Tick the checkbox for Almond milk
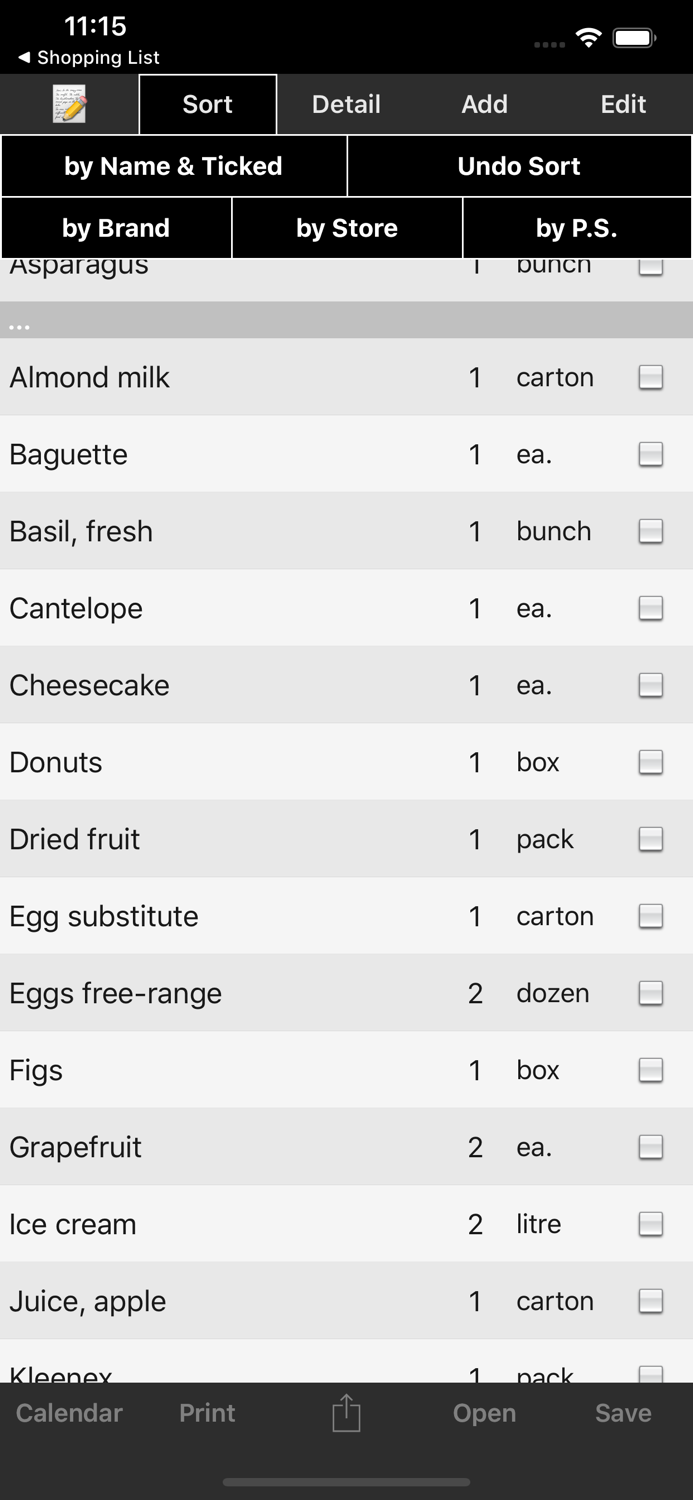Image resolution: width=693 pixels, height=1500 pixels. [x=650, y=377]
